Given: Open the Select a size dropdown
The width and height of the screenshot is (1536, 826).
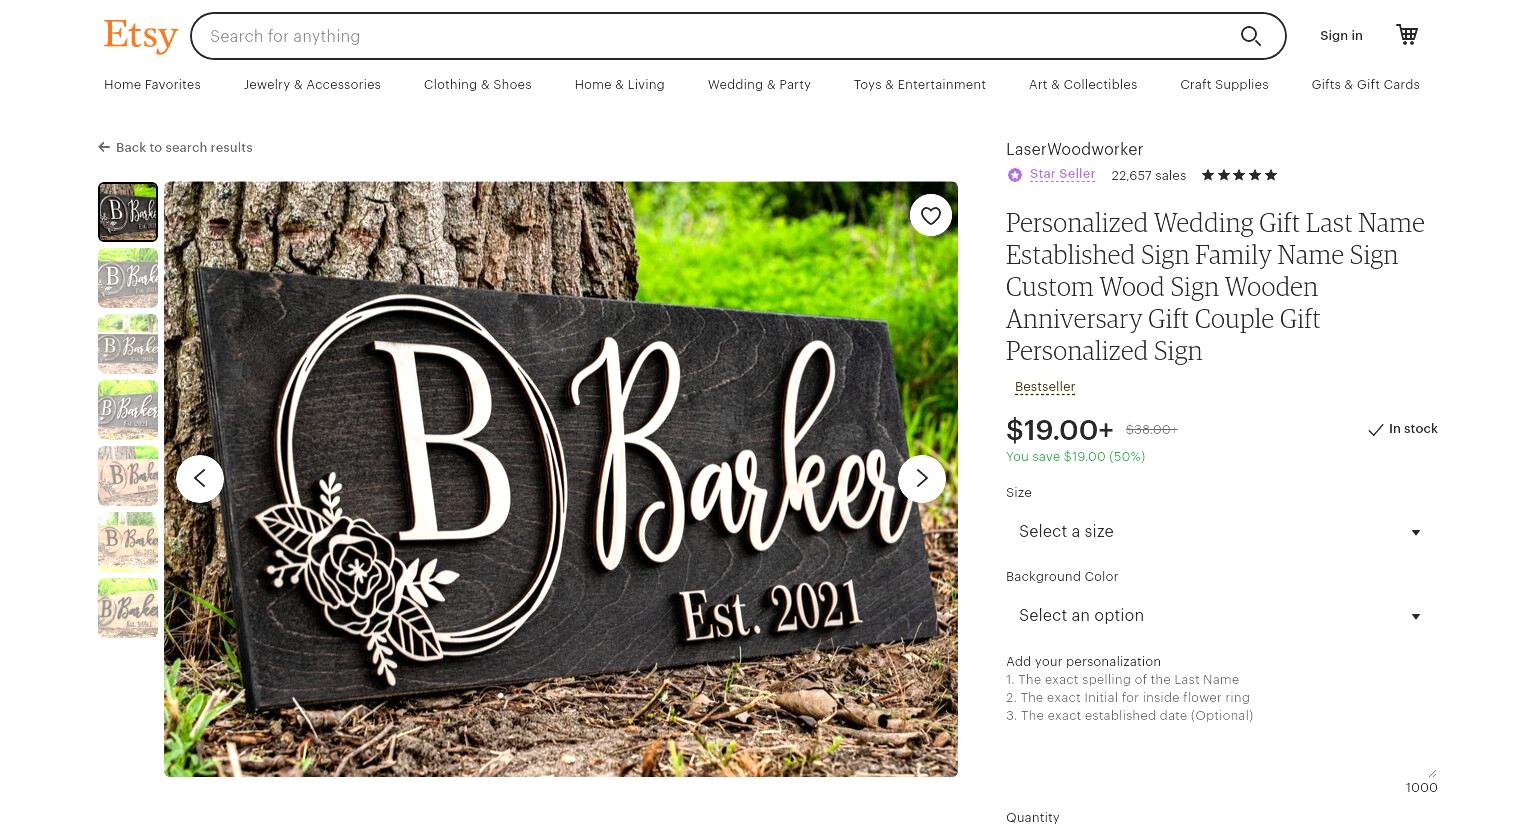Looking at the screenshot, I should click(1221, 532).
